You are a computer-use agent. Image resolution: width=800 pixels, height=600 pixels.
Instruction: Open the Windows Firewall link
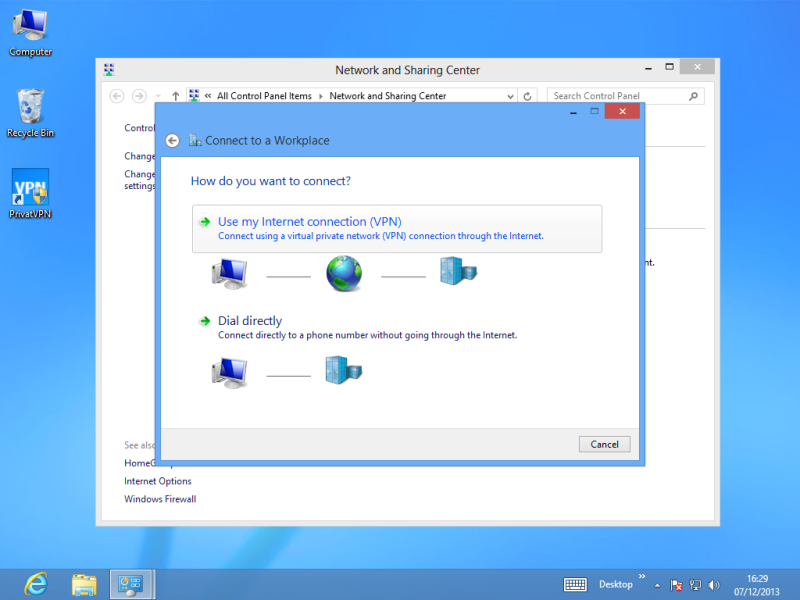[x=160, y=499]
